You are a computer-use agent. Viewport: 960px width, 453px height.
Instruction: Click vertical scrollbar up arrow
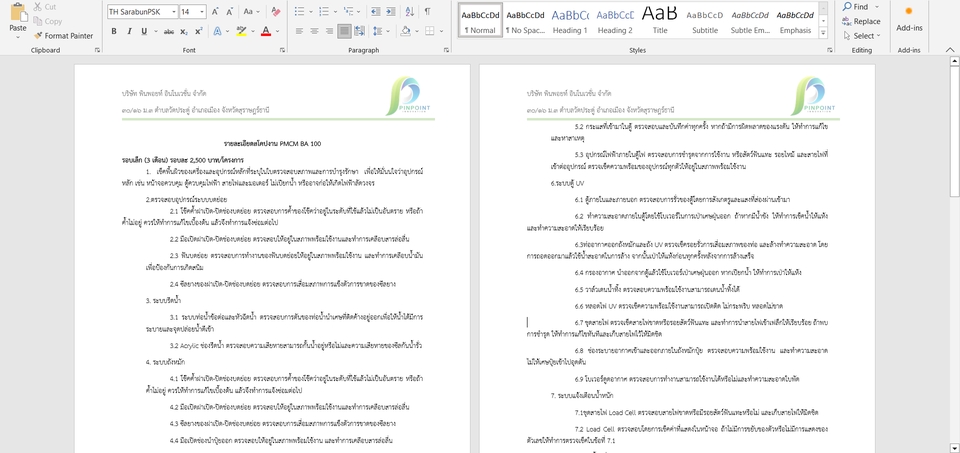(954, 61)
